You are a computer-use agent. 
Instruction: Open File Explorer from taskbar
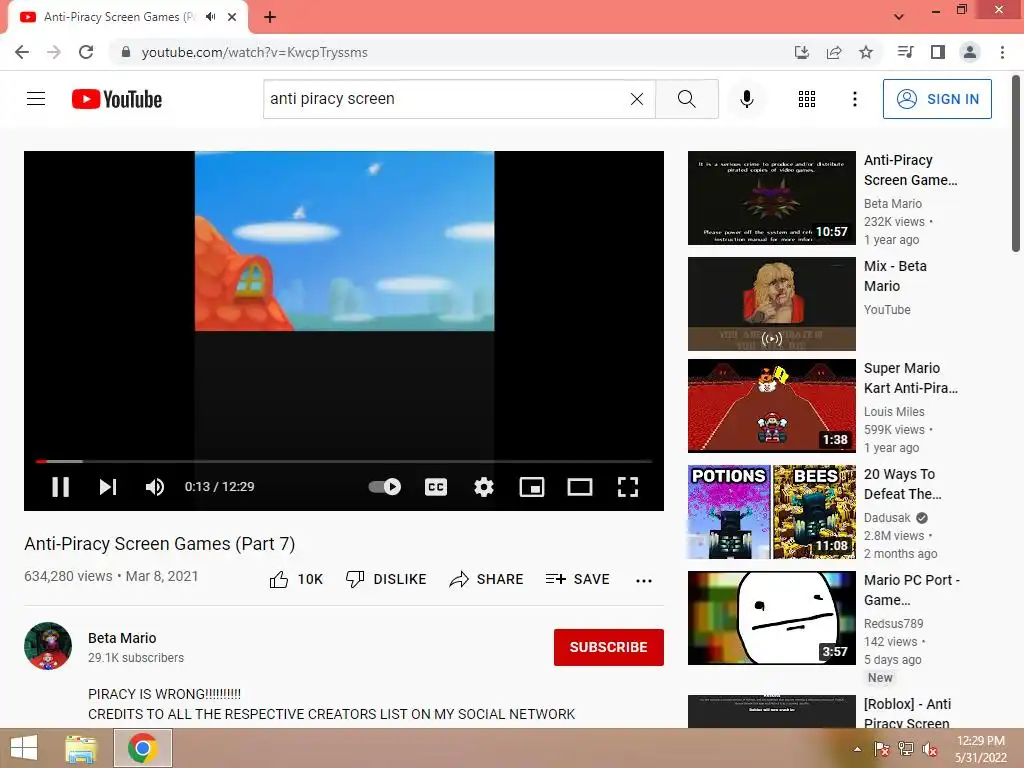(x=81, y=748)
